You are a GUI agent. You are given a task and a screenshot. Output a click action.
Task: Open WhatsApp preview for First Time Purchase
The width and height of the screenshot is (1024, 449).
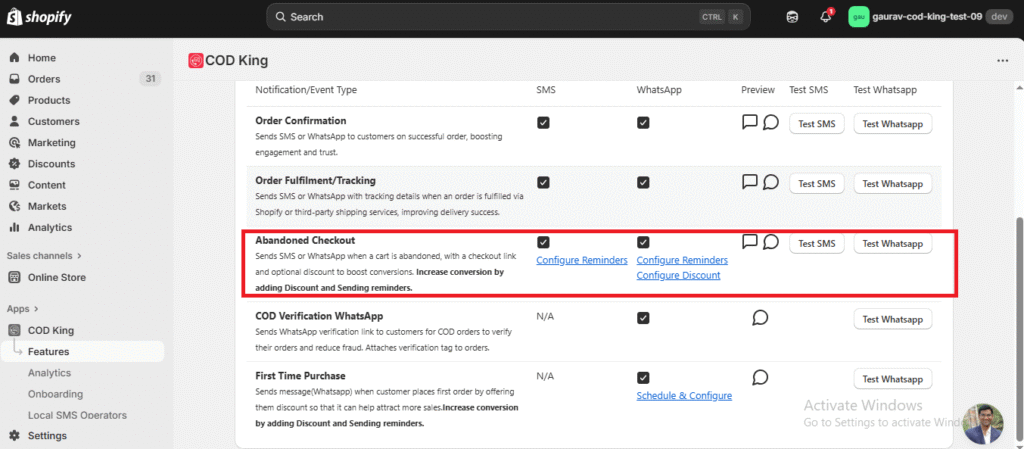pyautogui.click(x=760, y=377)
